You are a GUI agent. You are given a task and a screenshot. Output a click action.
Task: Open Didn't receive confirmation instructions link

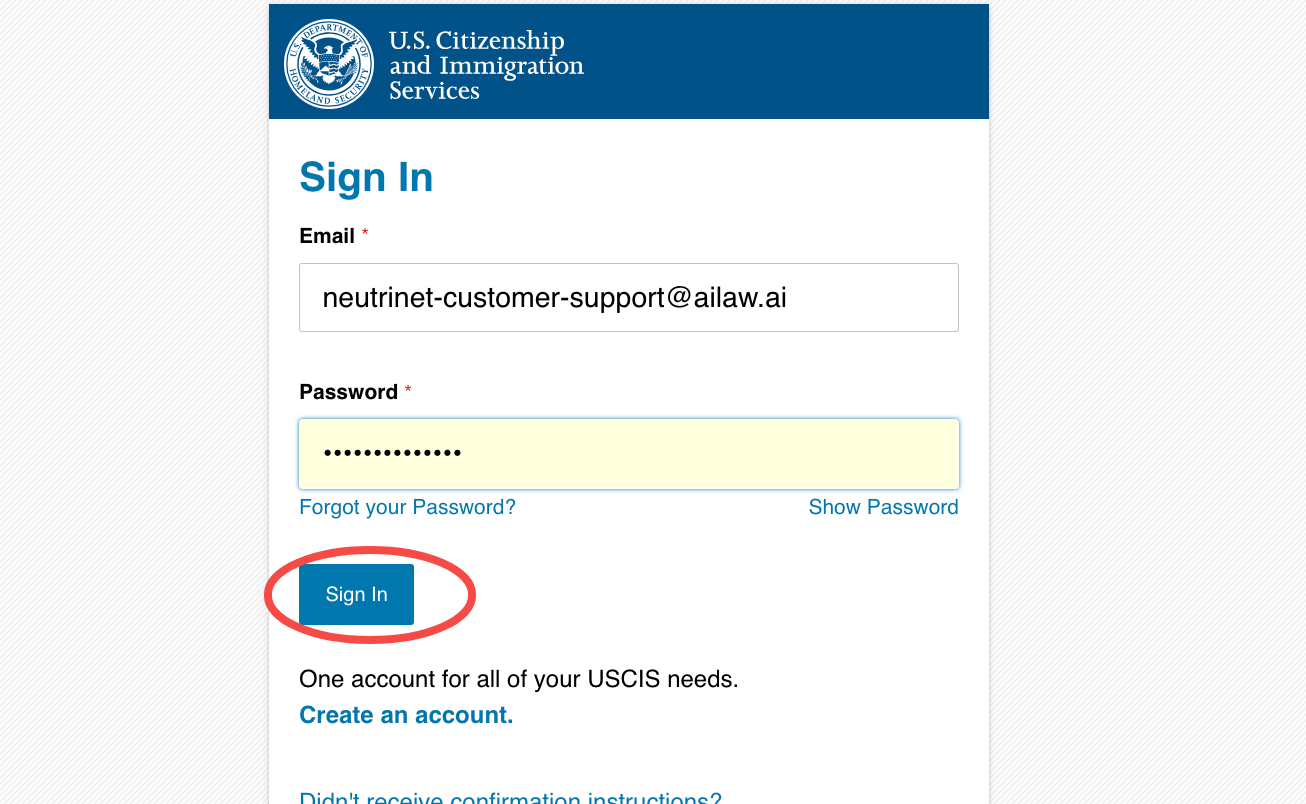(510, 798)
